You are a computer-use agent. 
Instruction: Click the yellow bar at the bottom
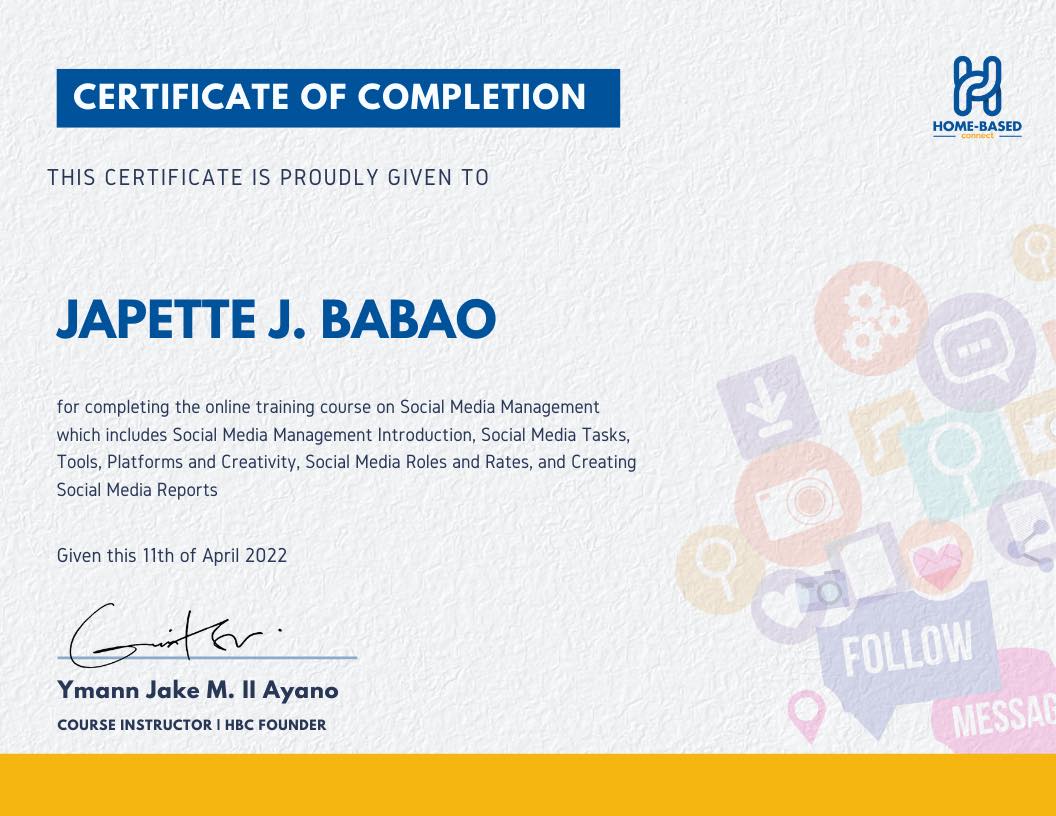528,788
